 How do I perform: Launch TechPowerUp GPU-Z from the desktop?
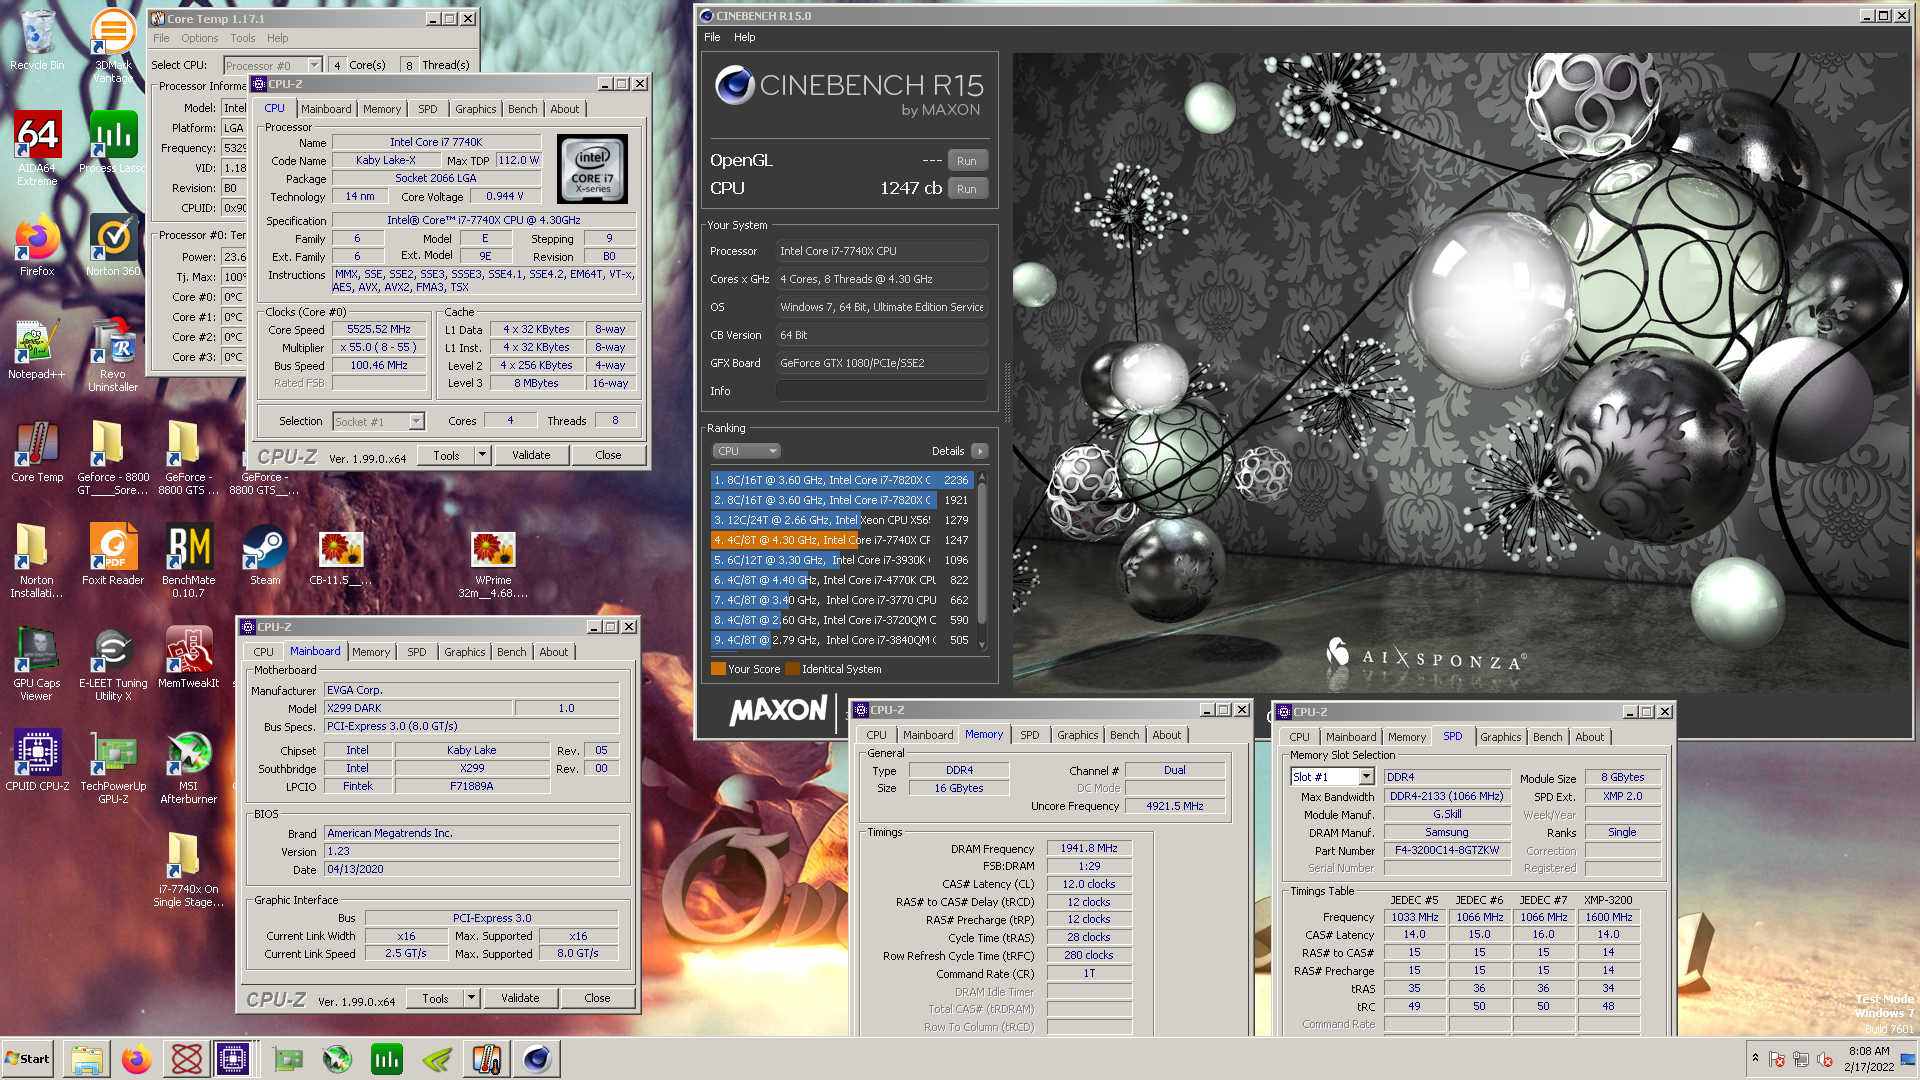click(x=113, y=766)
